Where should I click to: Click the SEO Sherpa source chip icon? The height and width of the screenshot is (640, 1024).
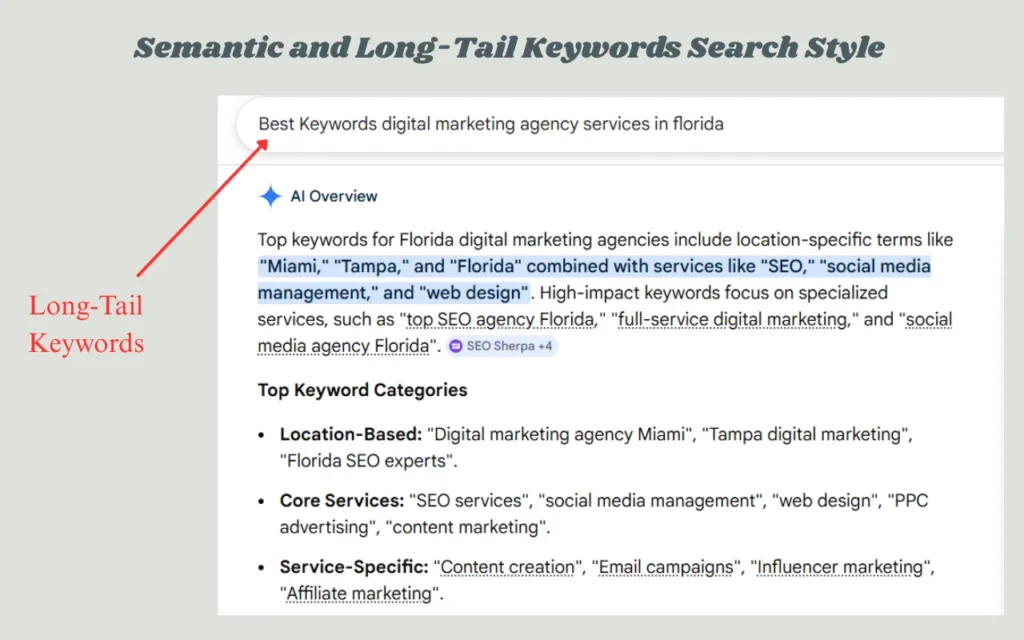point(456,346)
